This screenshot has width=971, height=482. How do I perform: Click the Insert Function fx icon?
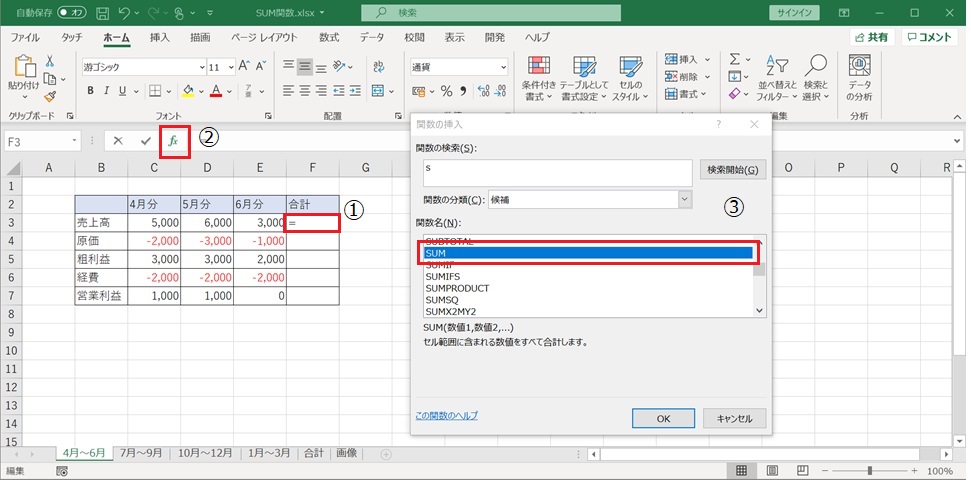click(x=173, y=141)
